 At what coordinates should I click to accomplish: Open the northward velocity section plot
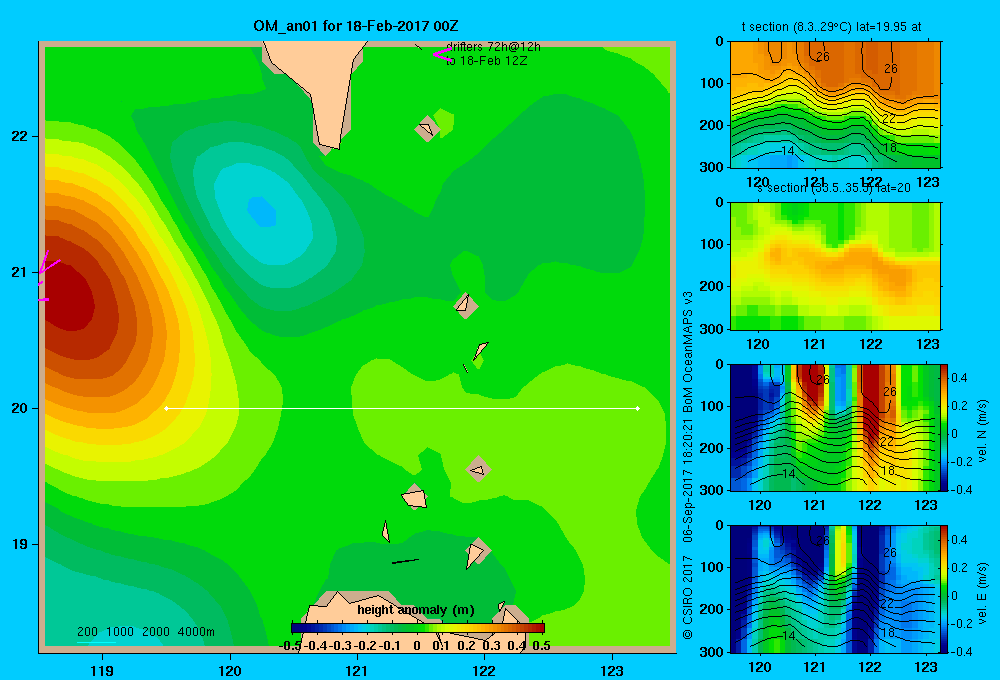click(835, 427)
